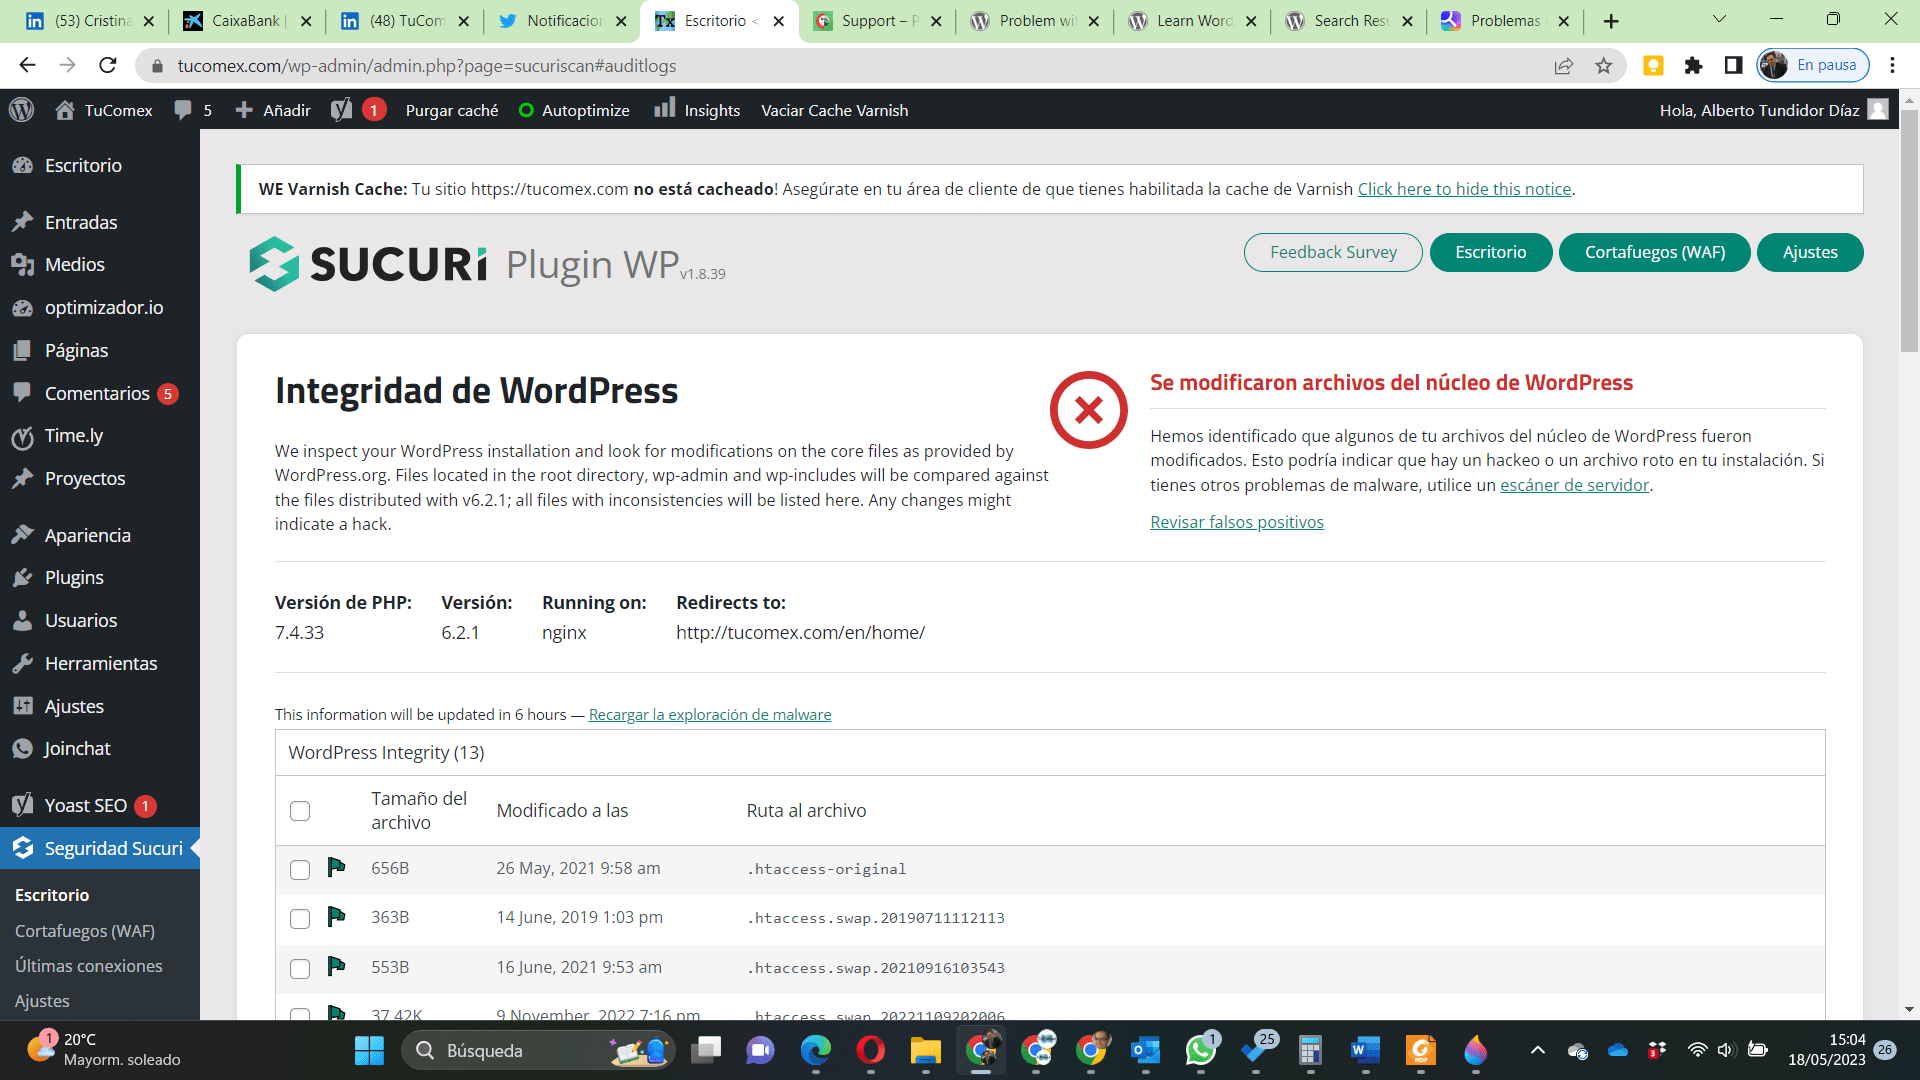This screenshot has height=1080, width=1920.
Task: Click the taskbar Búsqueda search box
Action: pos(538,1050)
